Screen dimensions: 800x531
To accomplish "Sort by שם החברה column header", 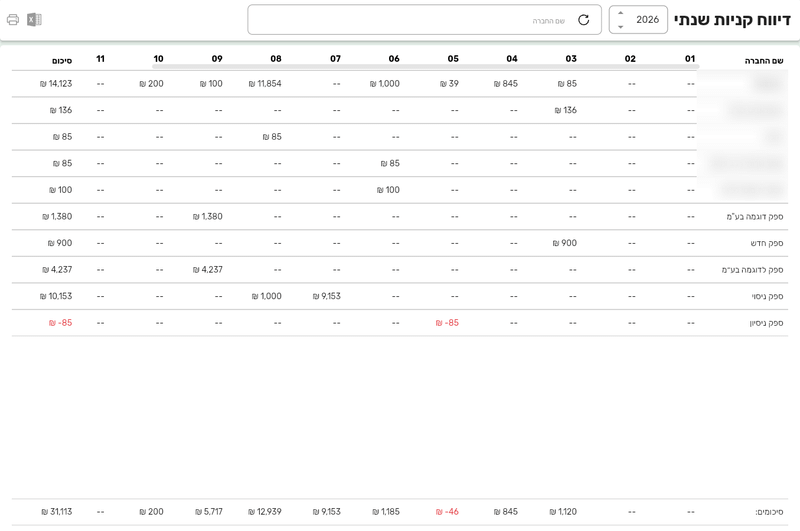I will pyautogui.click(x=764, y=61).
